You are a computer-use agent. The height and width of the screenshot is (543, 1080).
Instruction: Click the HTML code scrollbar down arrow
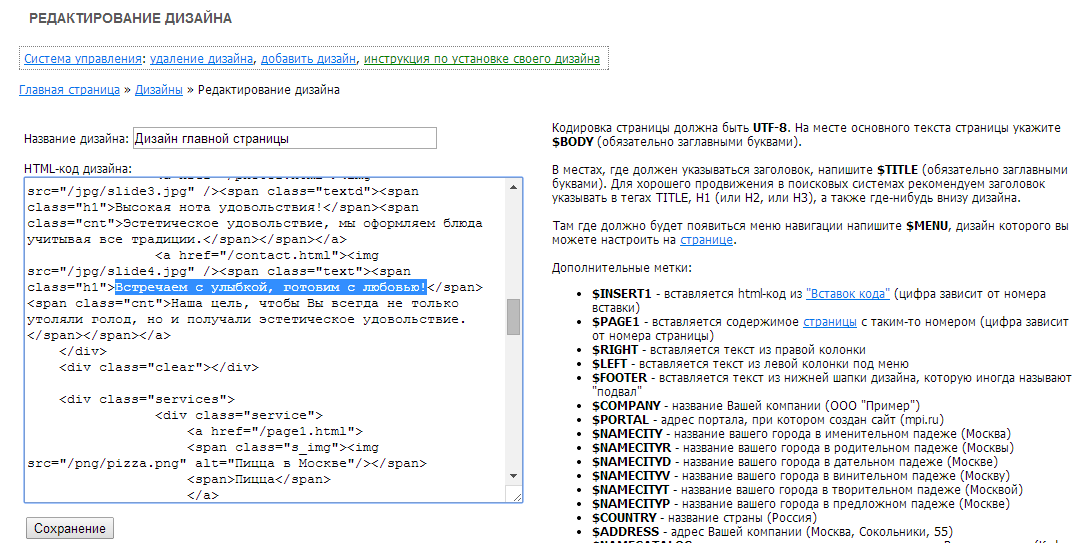[x=514, y=478]
